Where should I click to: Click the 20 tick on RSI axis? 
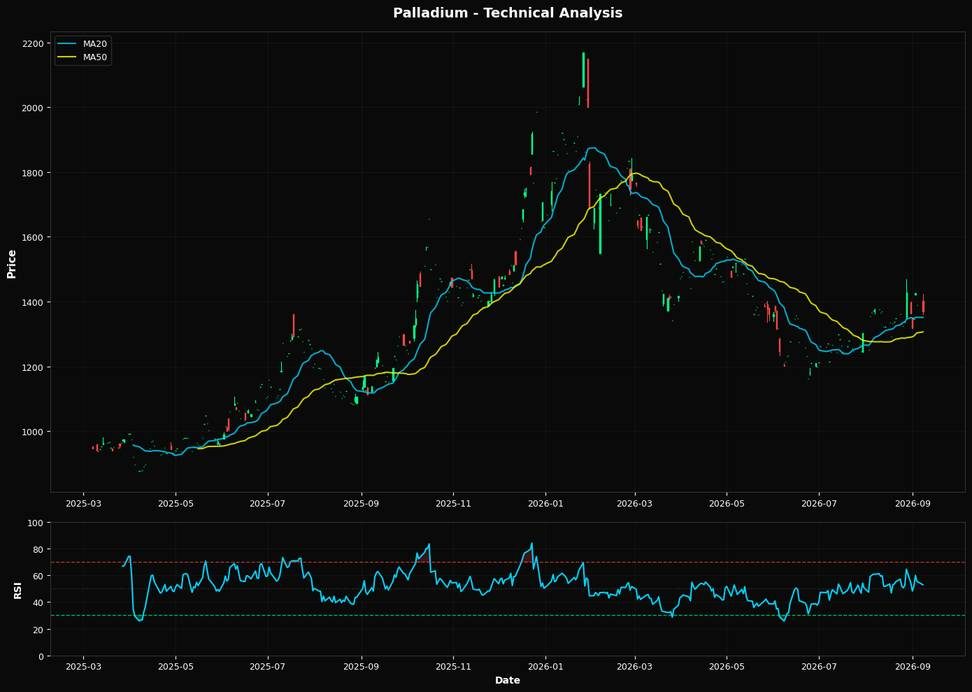38,630
